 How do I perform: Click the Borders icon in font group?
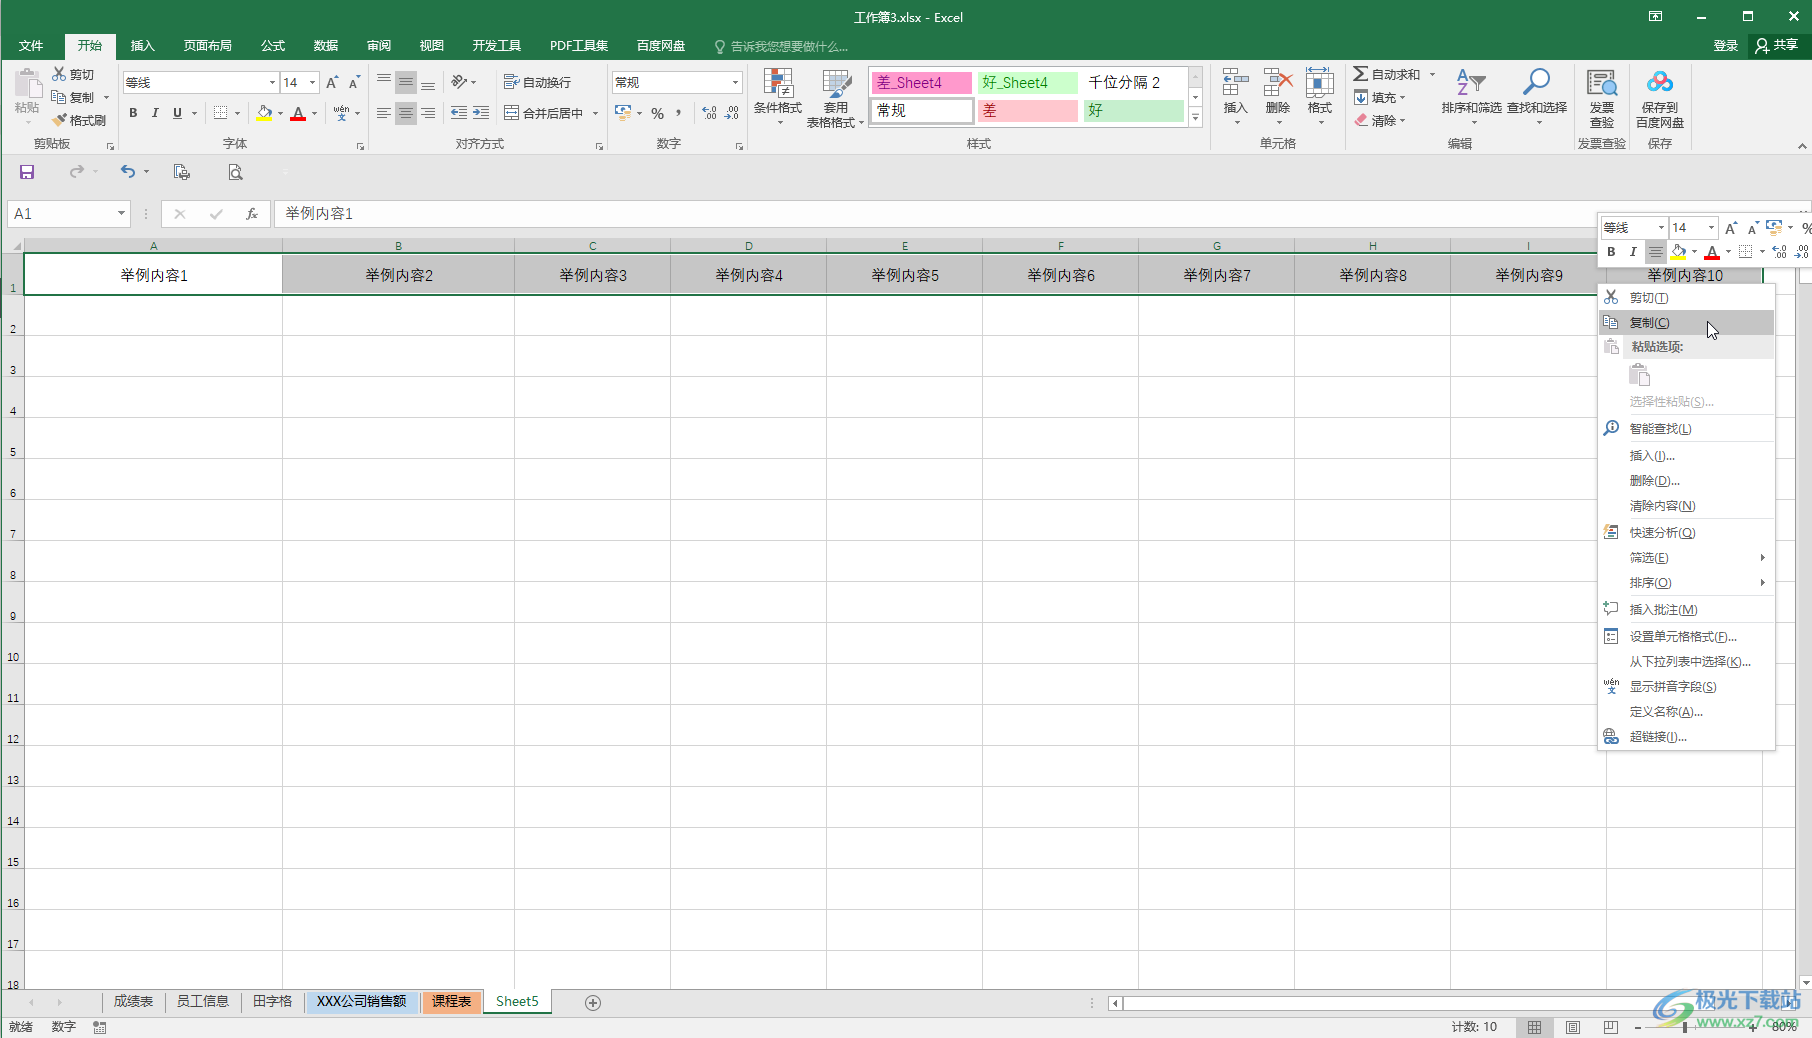221,113
